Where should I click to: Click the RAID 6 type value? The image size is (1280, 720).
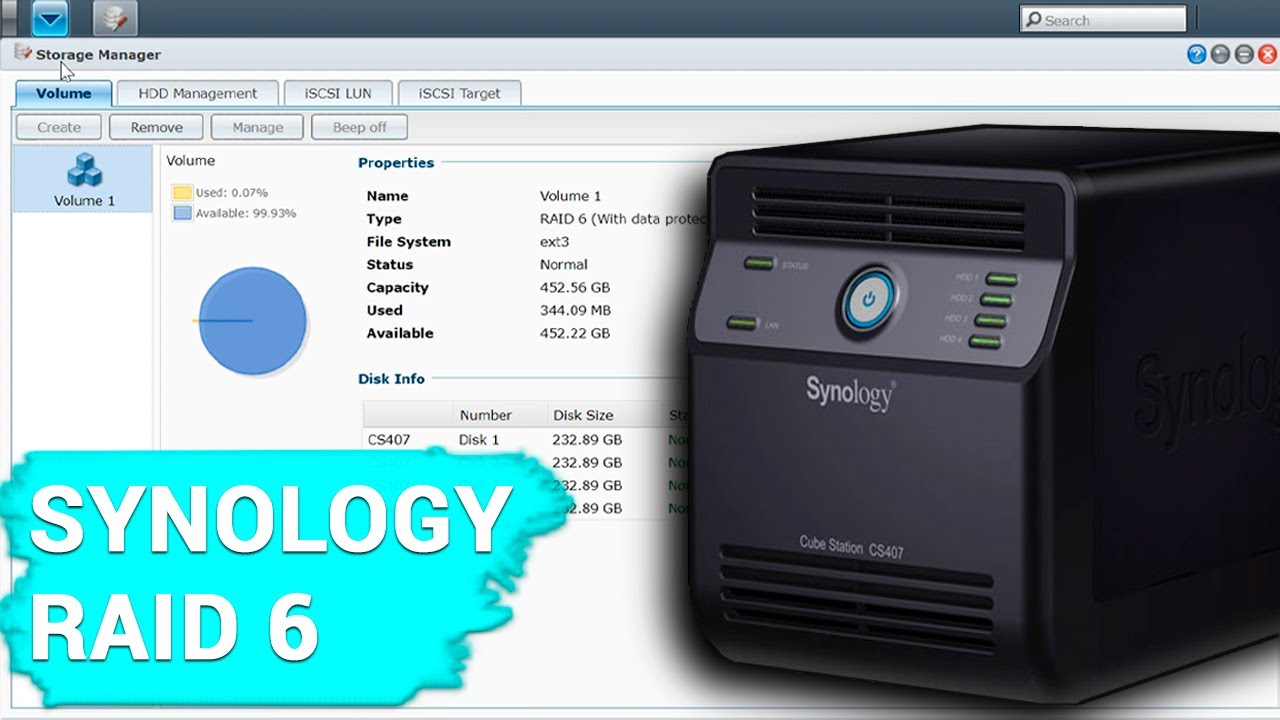pyautogui.click(x=624, y=219)
